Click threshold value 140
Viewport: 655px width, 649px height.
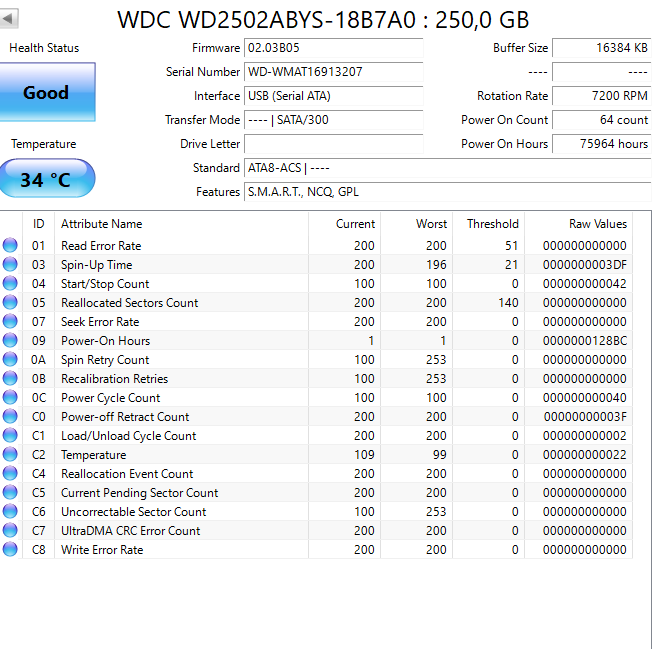point(508,303)
